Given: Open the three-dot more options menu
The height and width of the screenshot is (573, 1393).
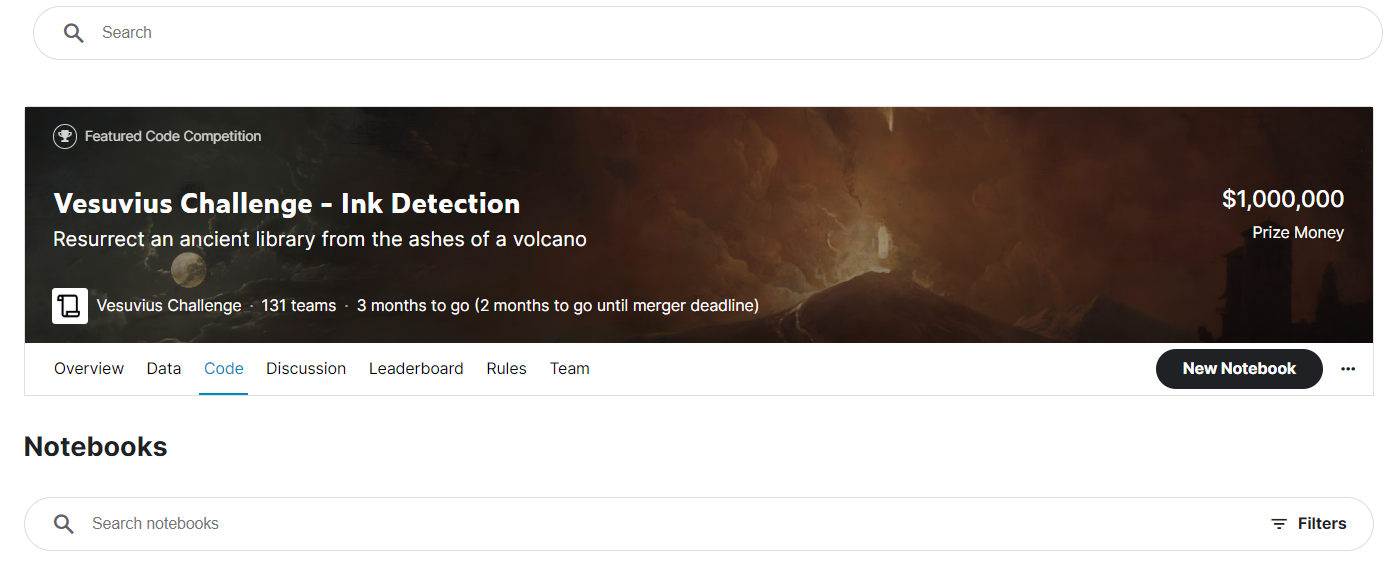Looking at the screenshot, I should 1348,369.
